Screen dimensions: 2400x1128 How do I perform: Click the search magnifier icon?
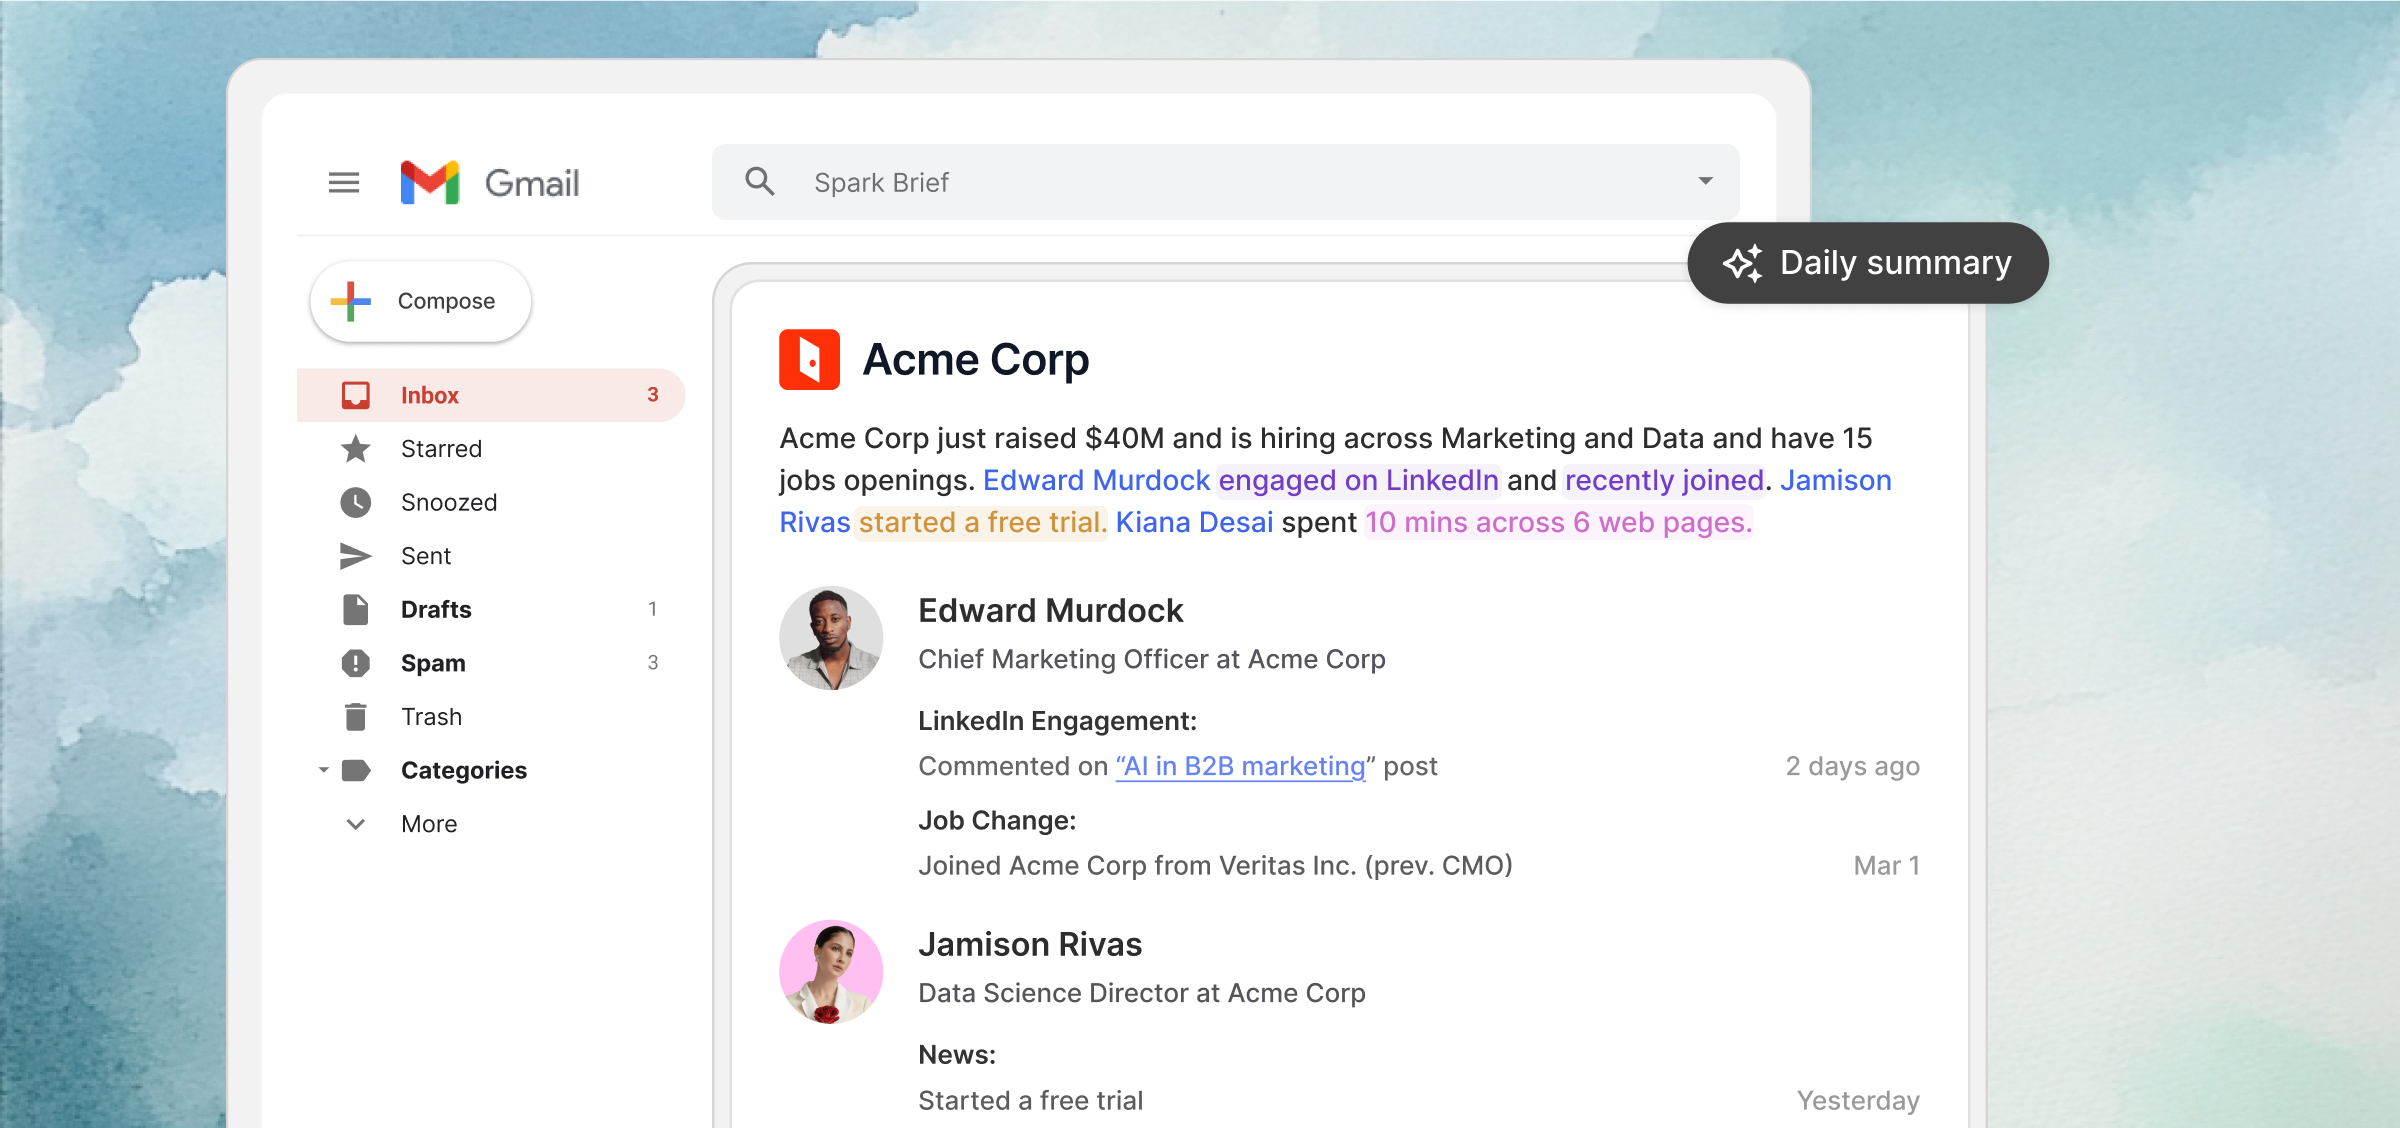(x=760, y=182)
